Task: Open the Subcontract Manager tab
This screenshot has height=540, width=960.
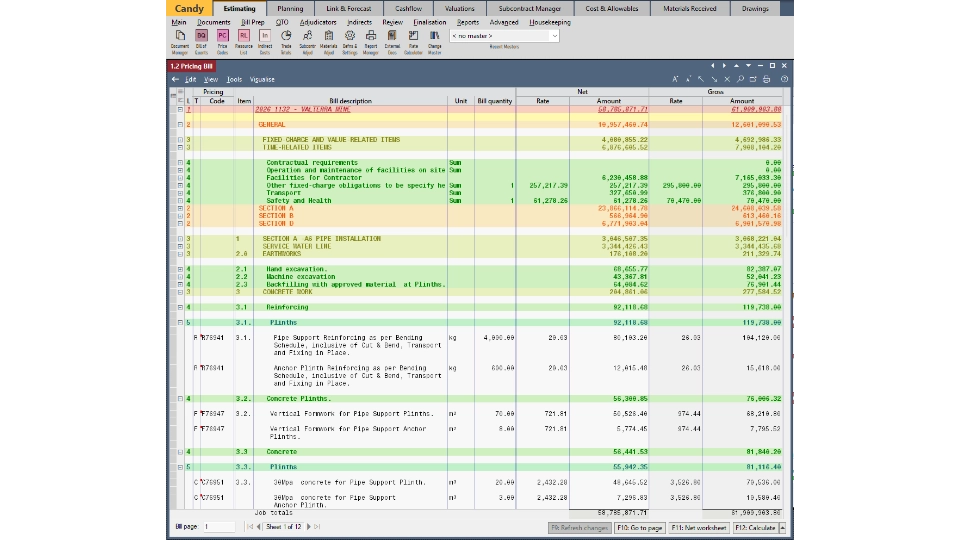Action: tap(530, 9)
